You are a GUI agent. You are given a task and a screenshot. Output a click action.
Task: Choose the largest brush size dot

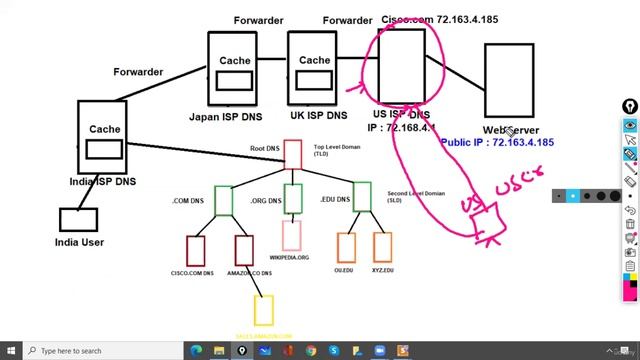615,196
